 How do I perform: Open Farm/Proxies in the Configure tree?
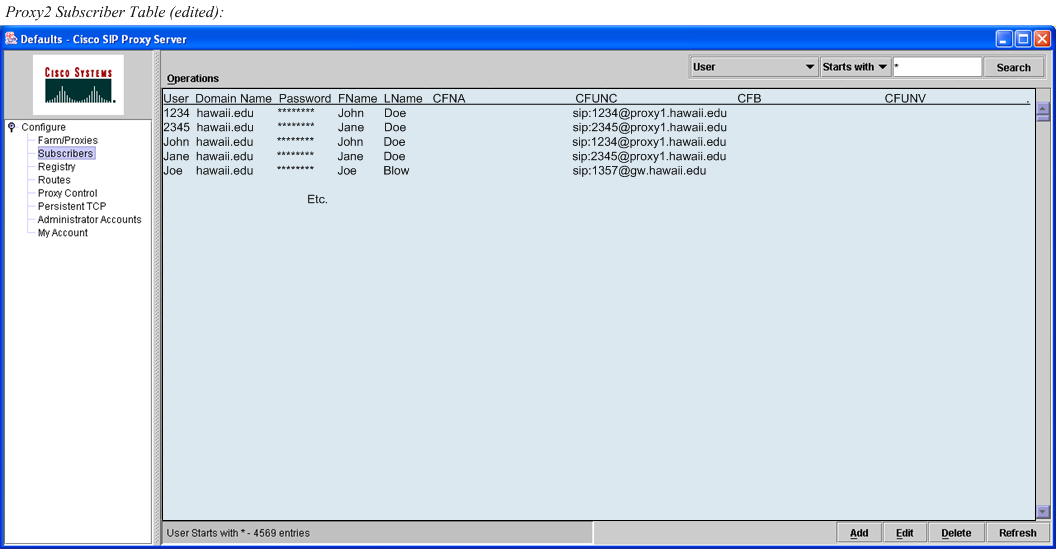click(x=67, y=140)
